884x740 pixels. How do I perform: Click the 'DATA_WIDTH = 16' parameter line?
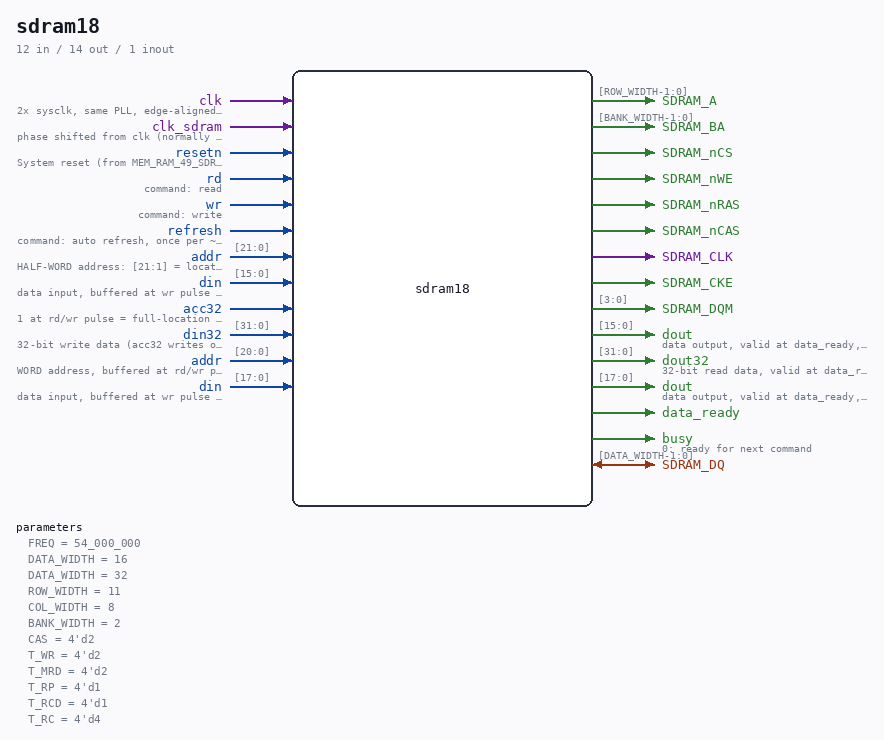[x=78, y=559]
